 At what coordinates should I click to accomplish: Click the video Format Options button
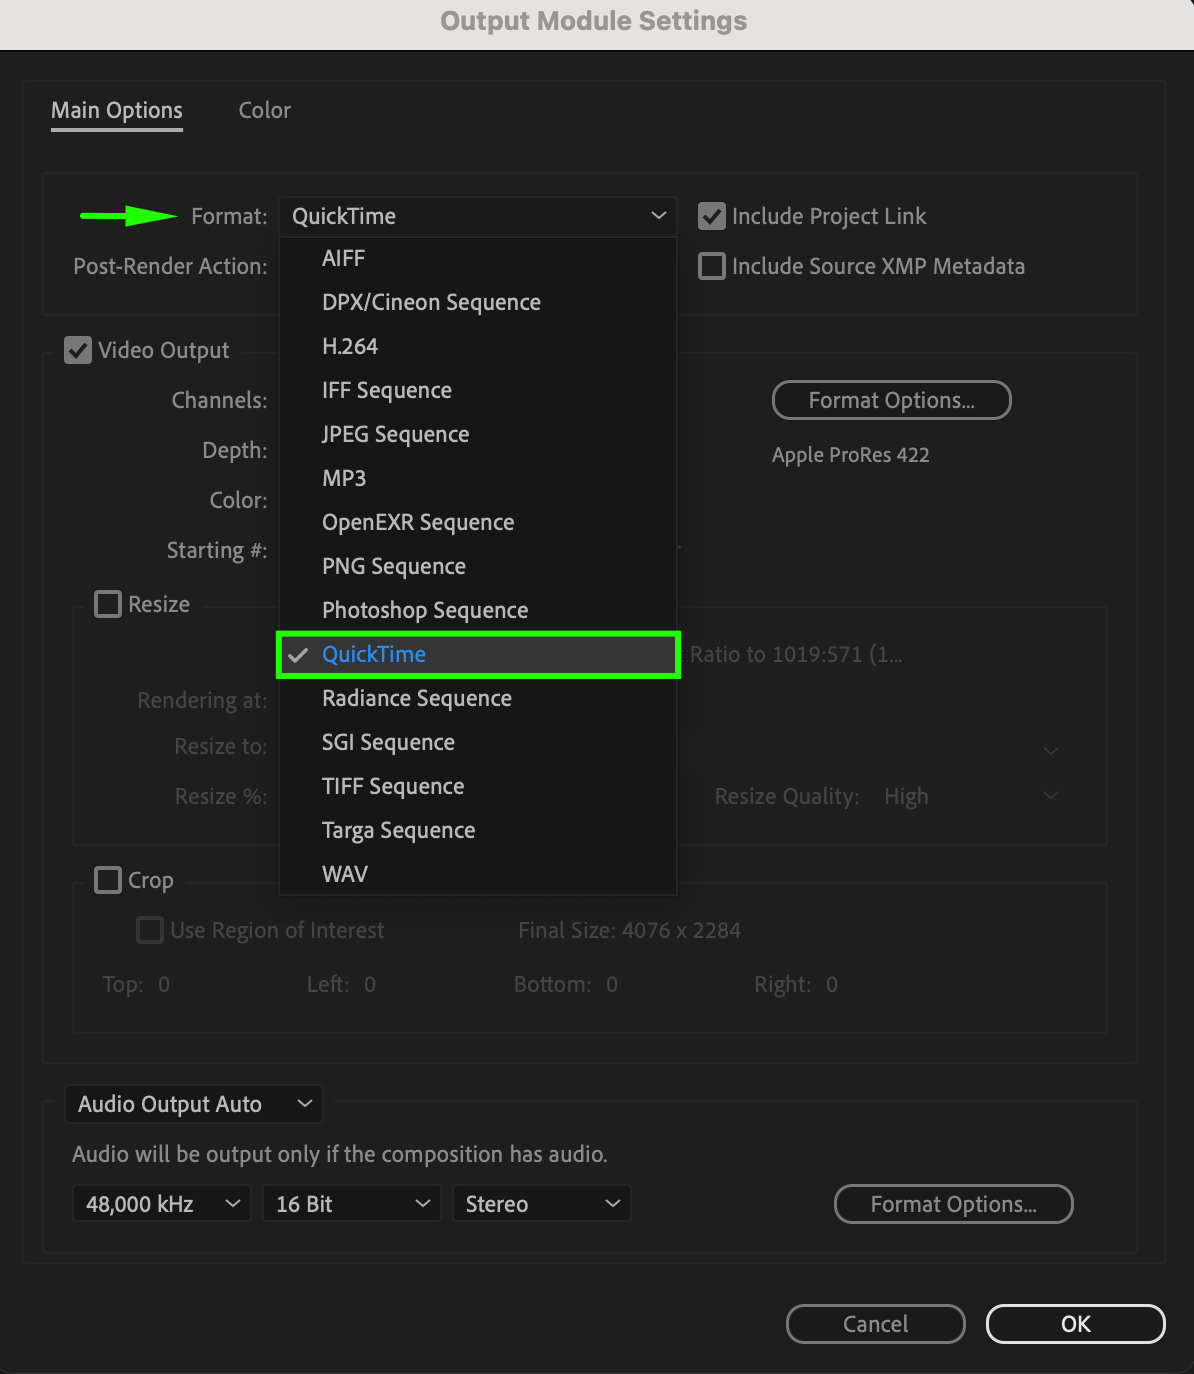point(891,400)
